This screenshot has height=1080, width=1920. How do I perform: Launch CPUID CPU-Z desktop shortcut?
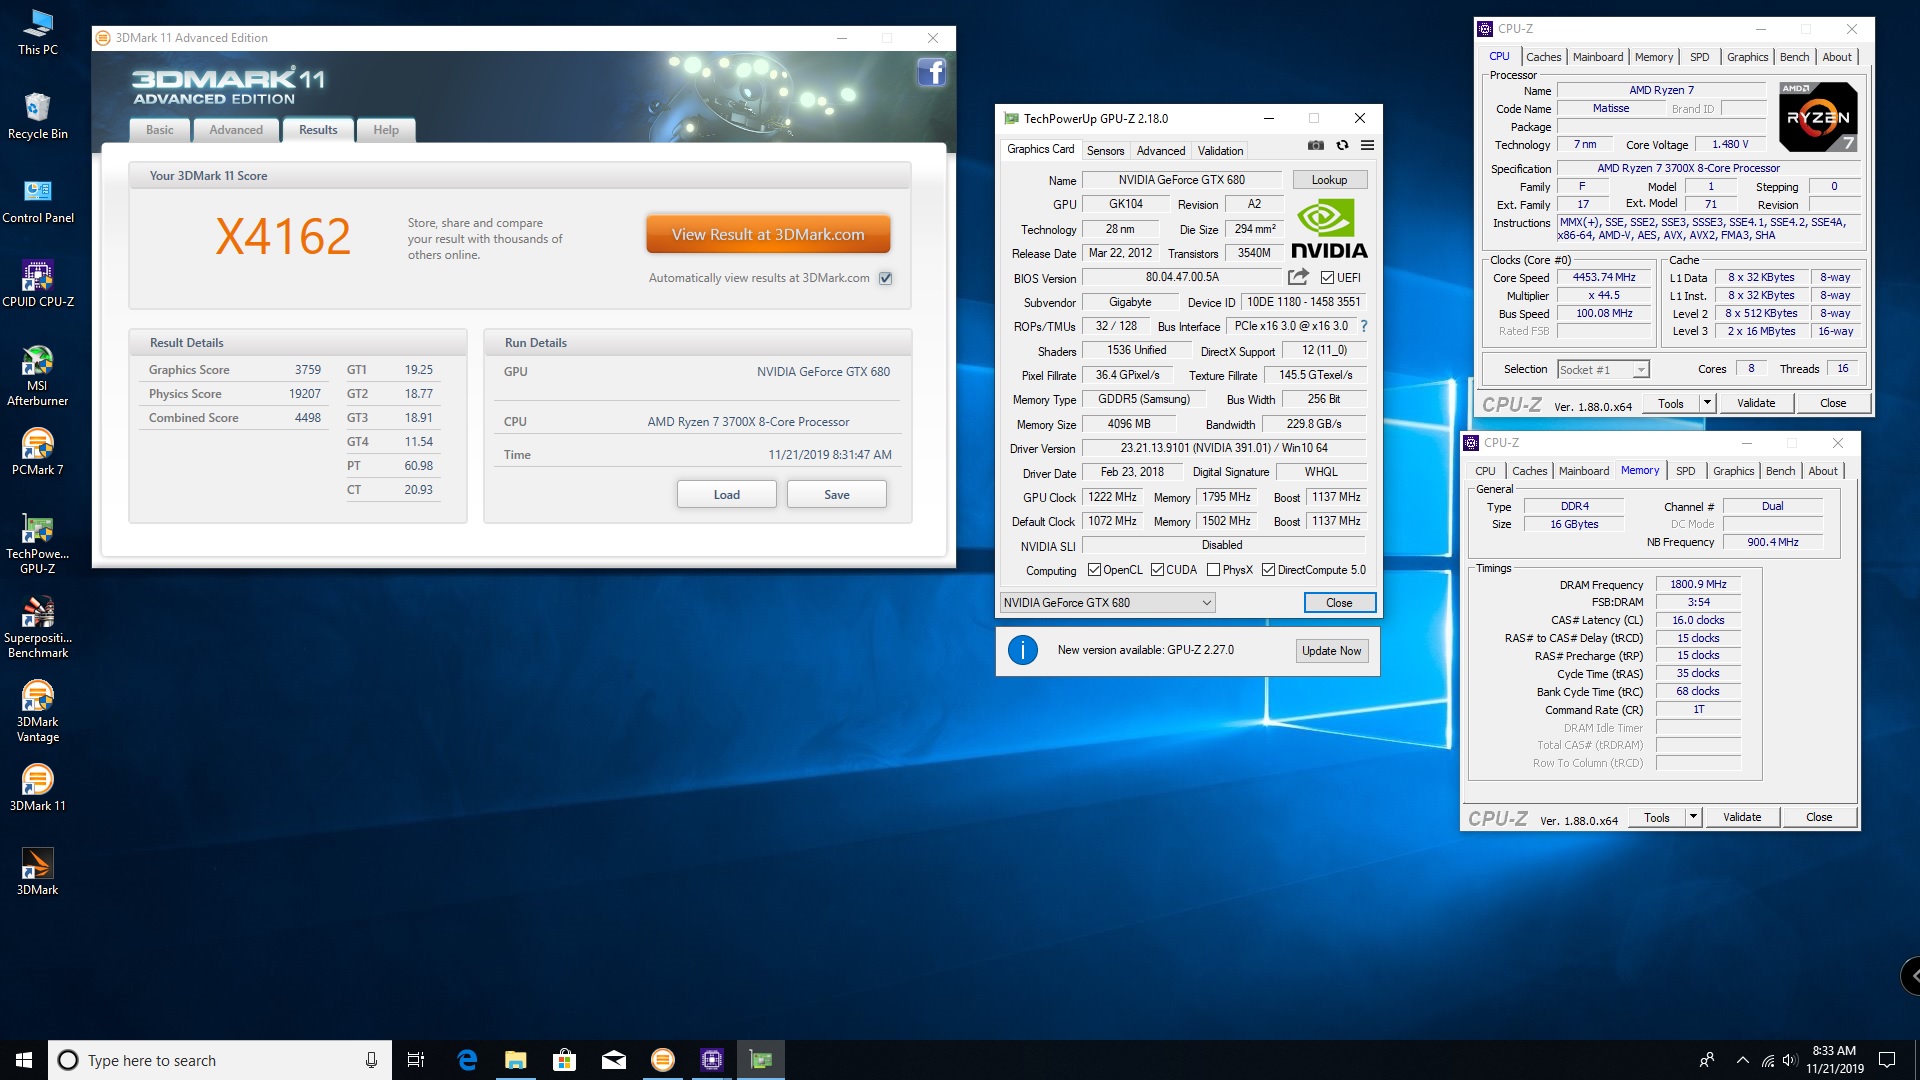[38, 284]
